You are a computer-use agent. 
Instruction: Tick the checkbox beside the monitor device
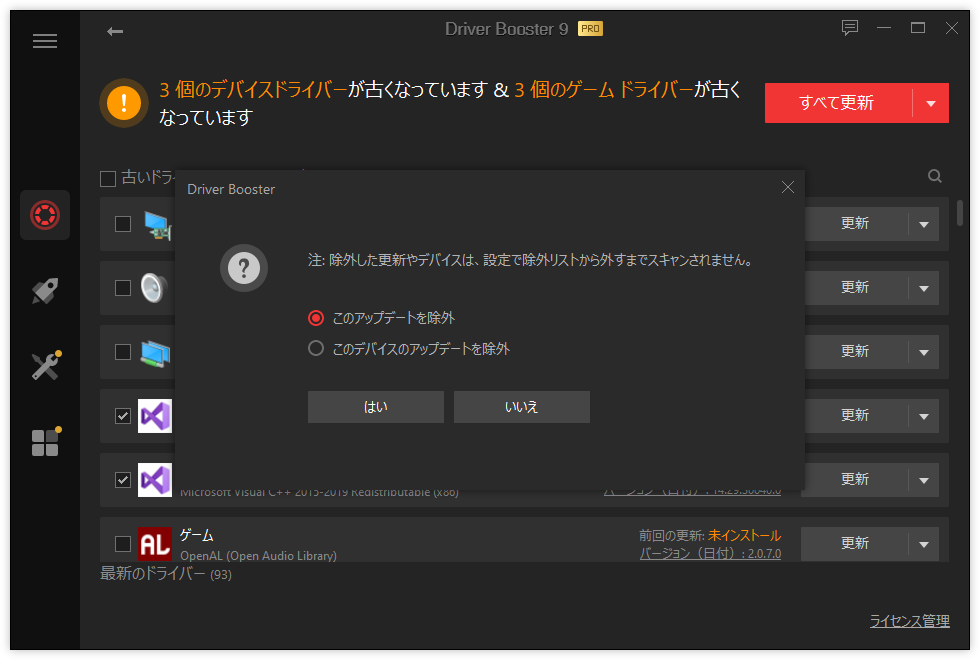tap(123, 352)
